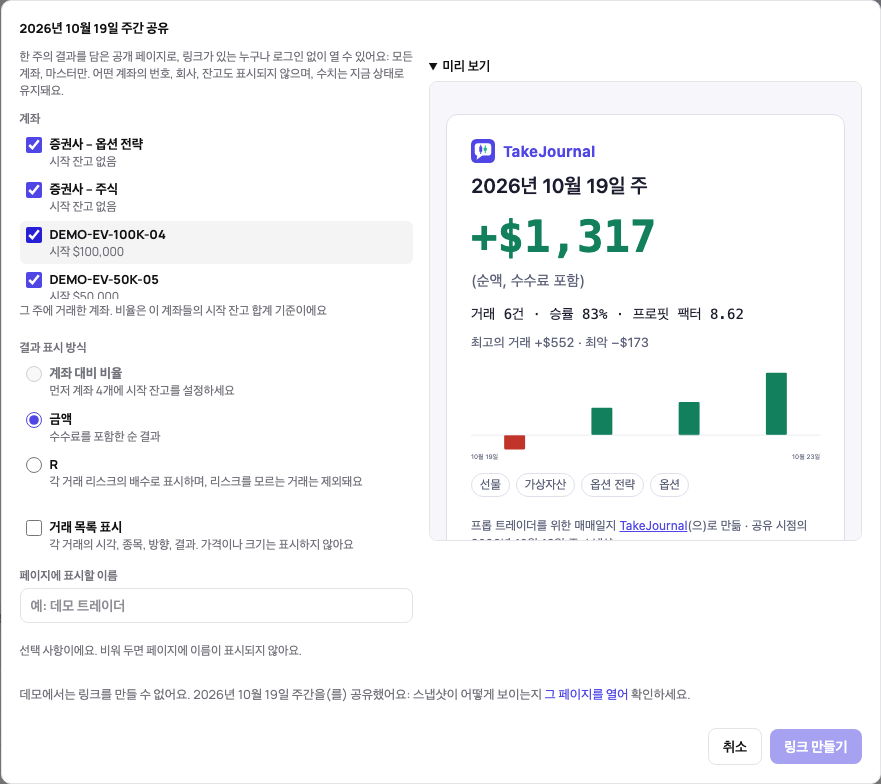Select the 금액 radio option
Screen dimensions: 881x784
34,419
